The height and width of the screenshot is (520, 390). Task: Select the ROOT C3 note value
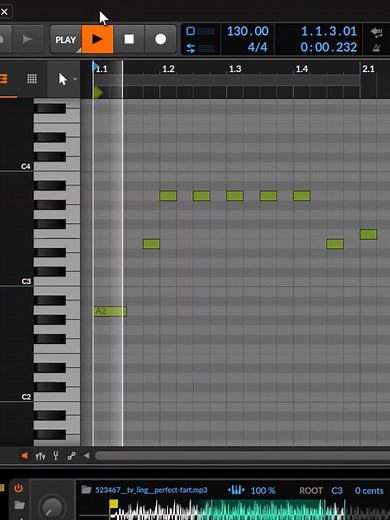coord(337,491)
